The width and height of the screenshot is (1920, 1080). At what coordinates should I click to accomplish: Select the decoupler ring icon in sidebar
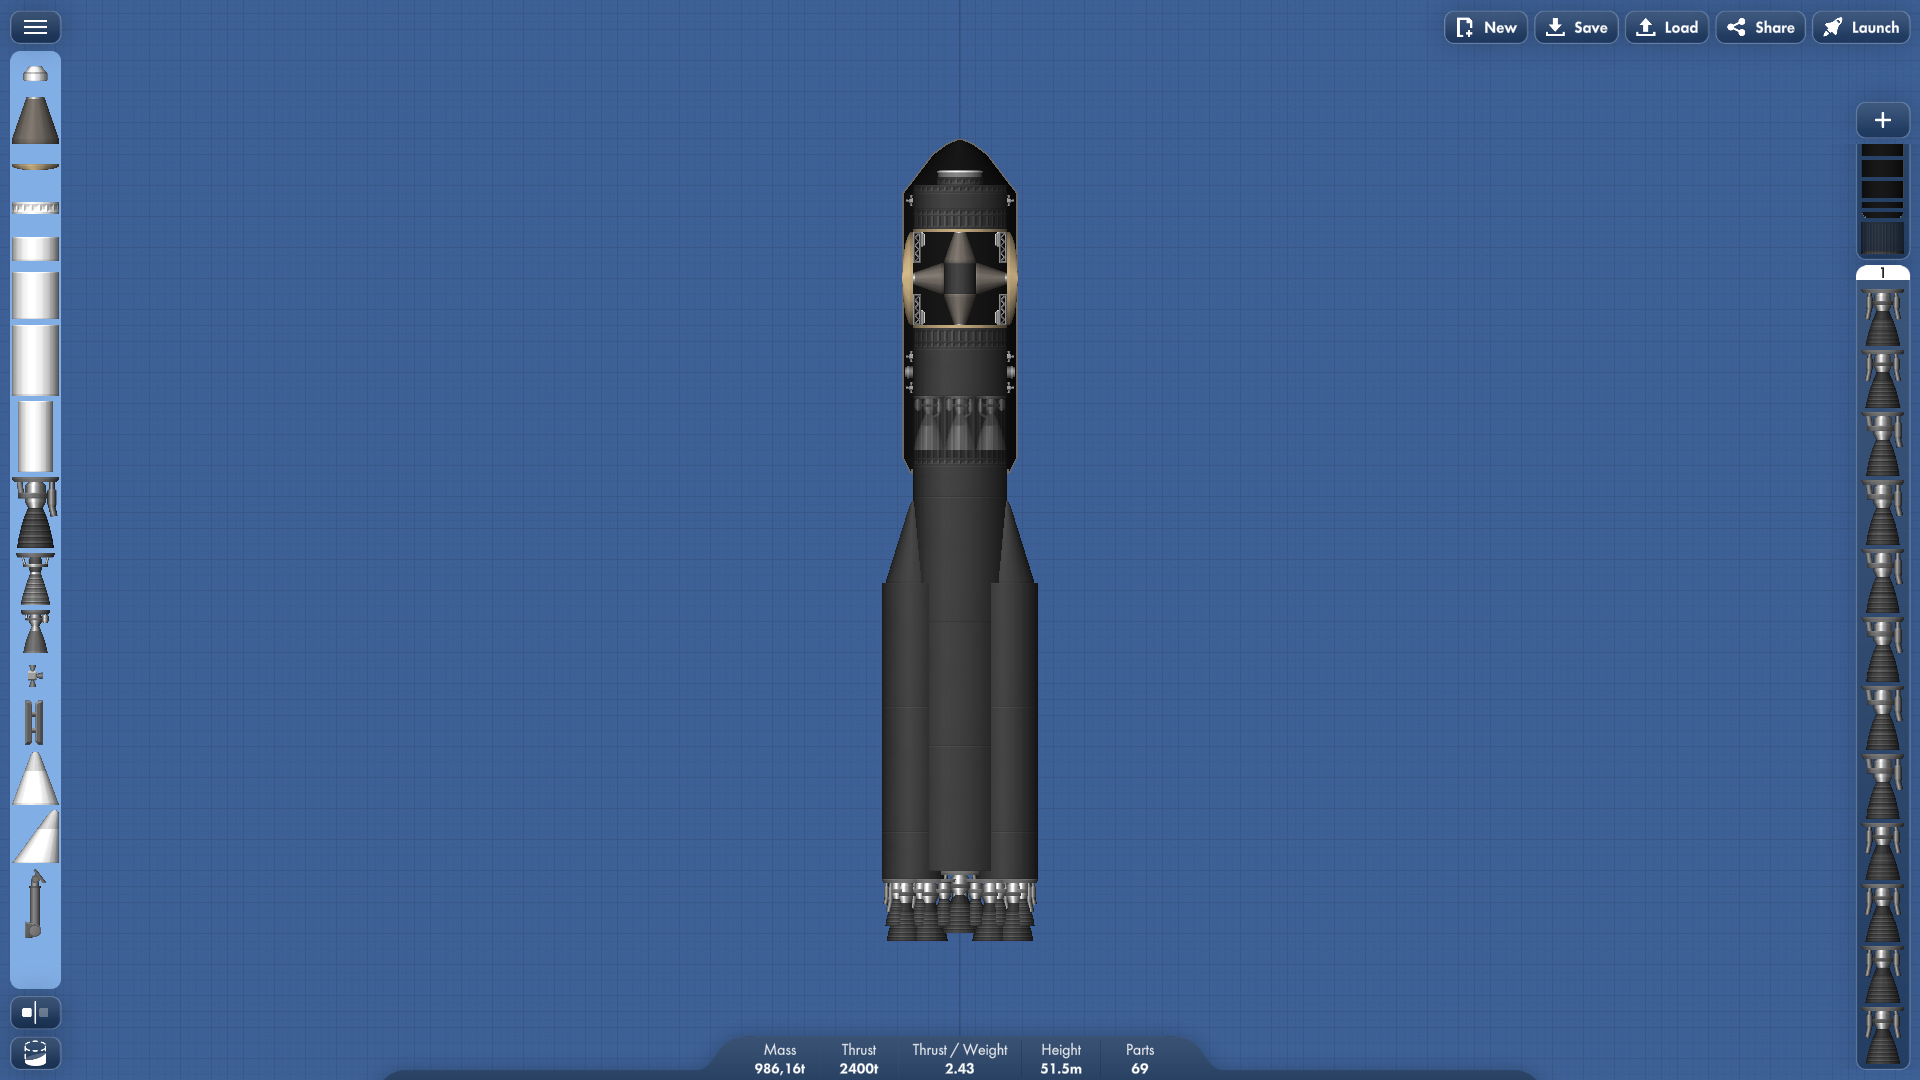tap(36, 207)
